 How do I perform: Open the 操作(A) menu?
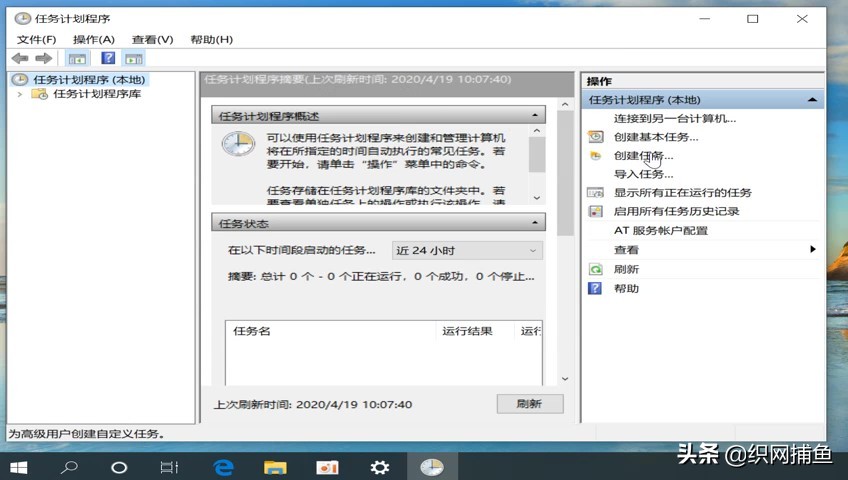[x=94, y=39]
